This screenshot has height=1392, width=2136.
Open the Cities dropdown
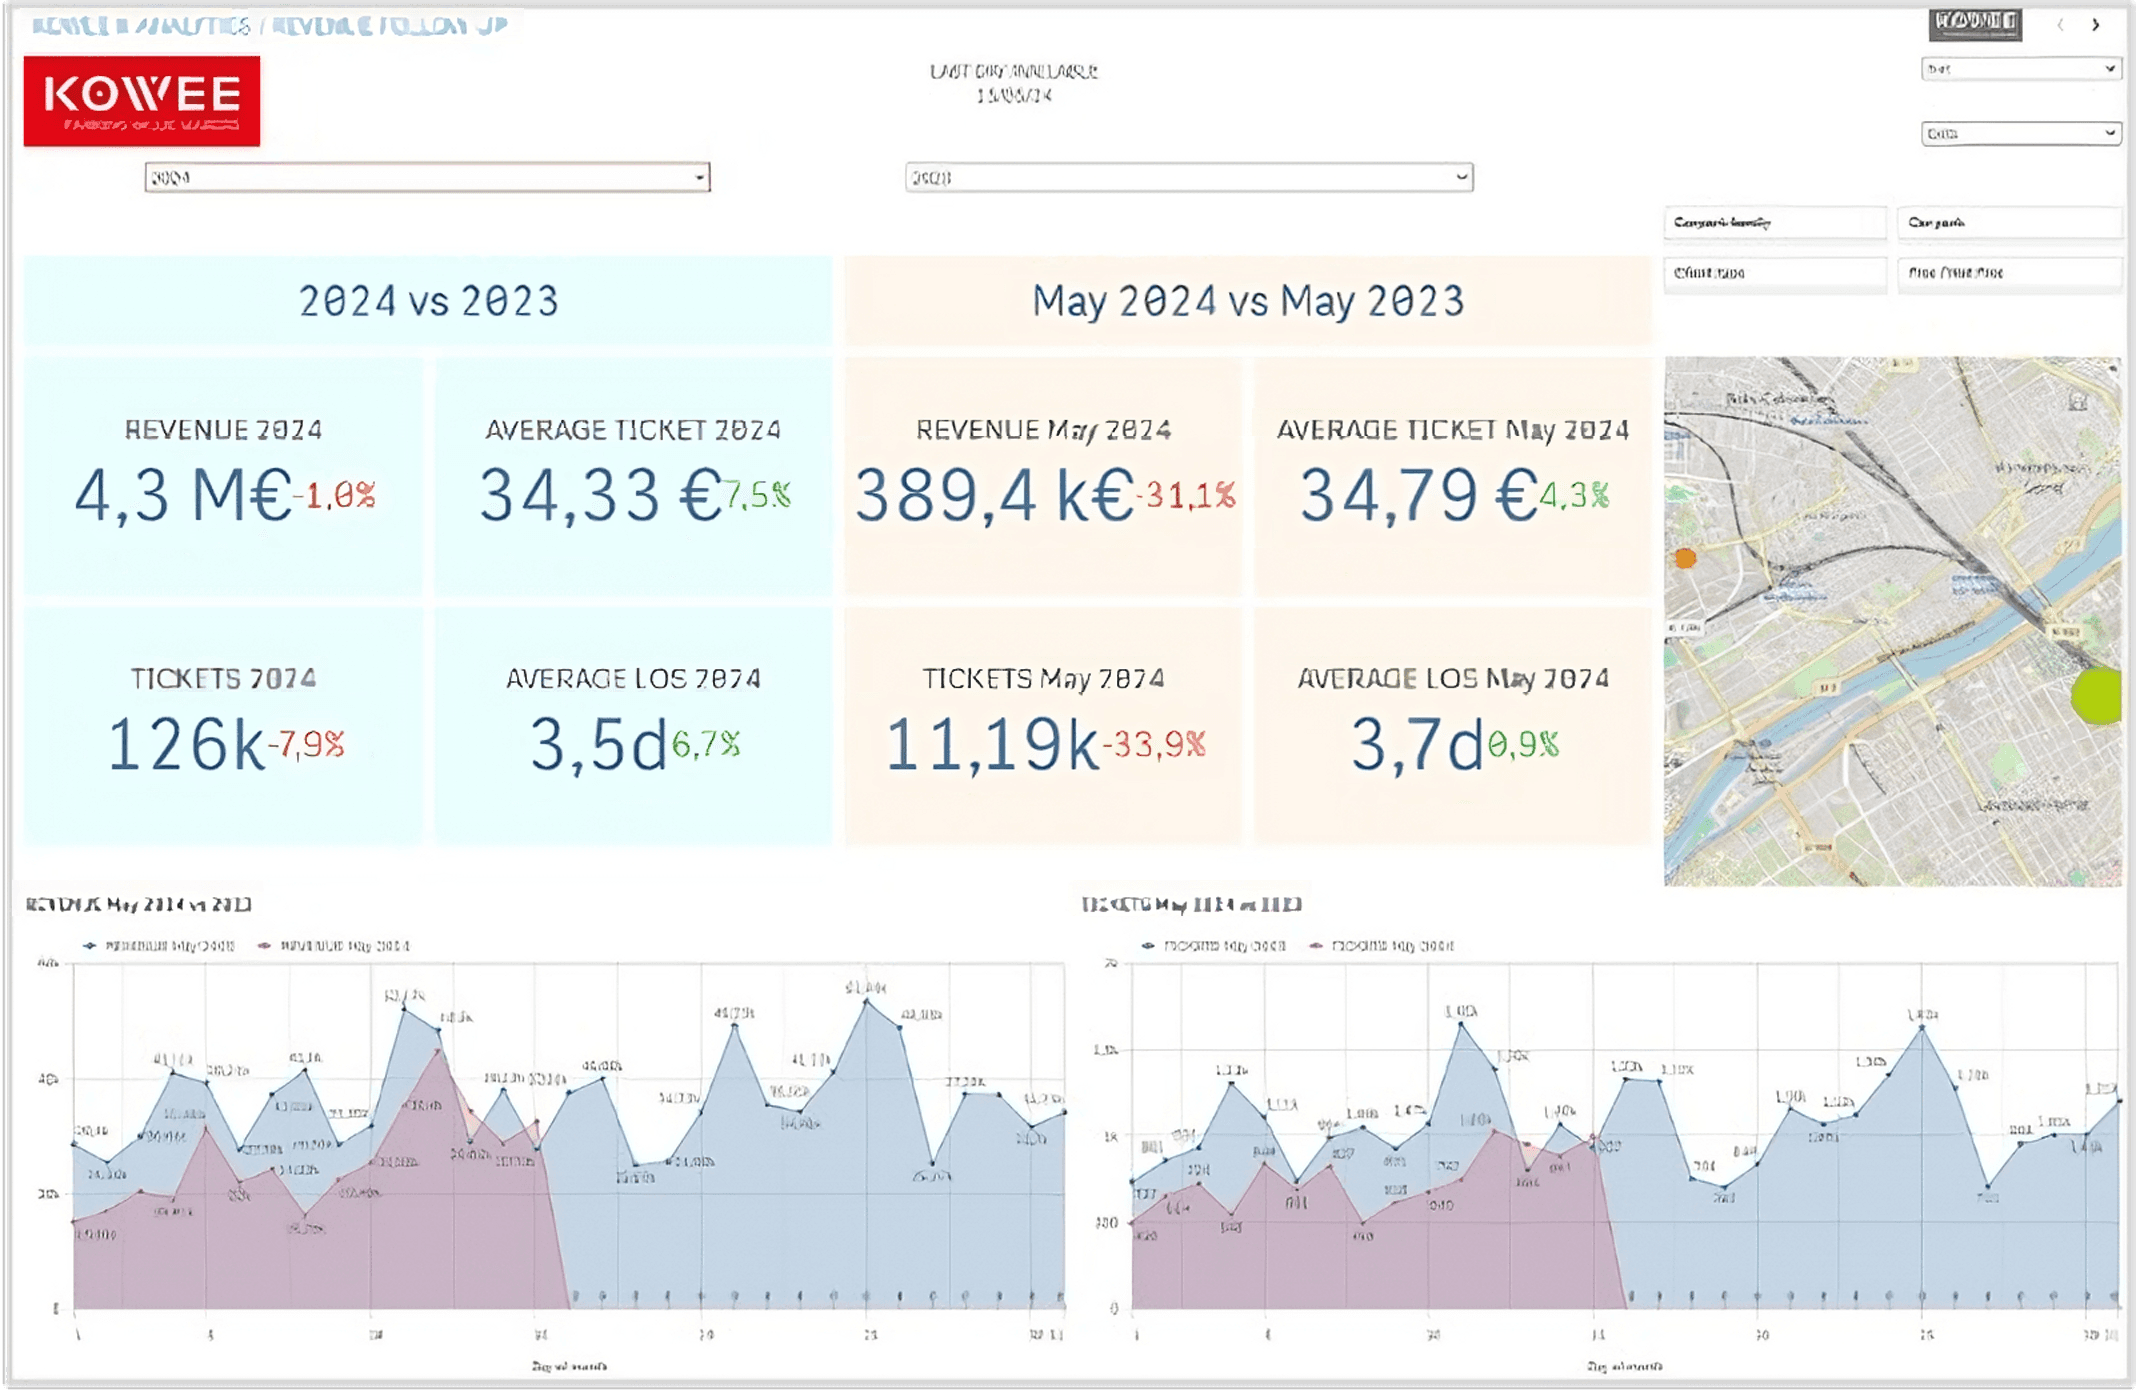pos(2020,132)
